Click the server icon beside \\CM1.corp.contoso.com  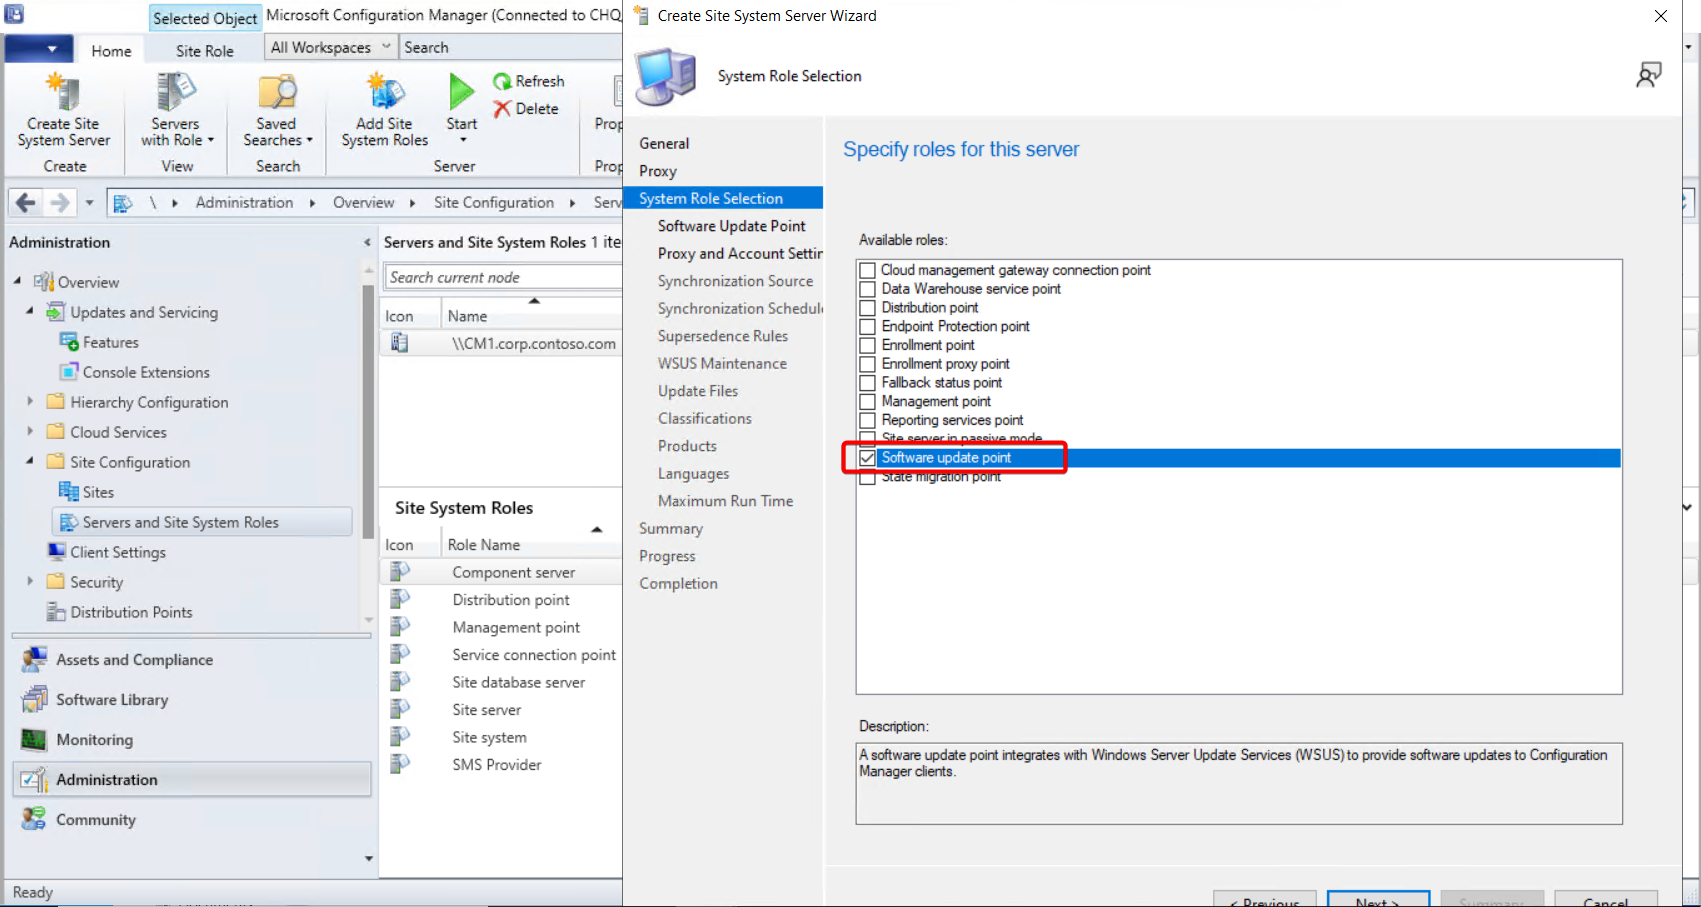[399, 343]
